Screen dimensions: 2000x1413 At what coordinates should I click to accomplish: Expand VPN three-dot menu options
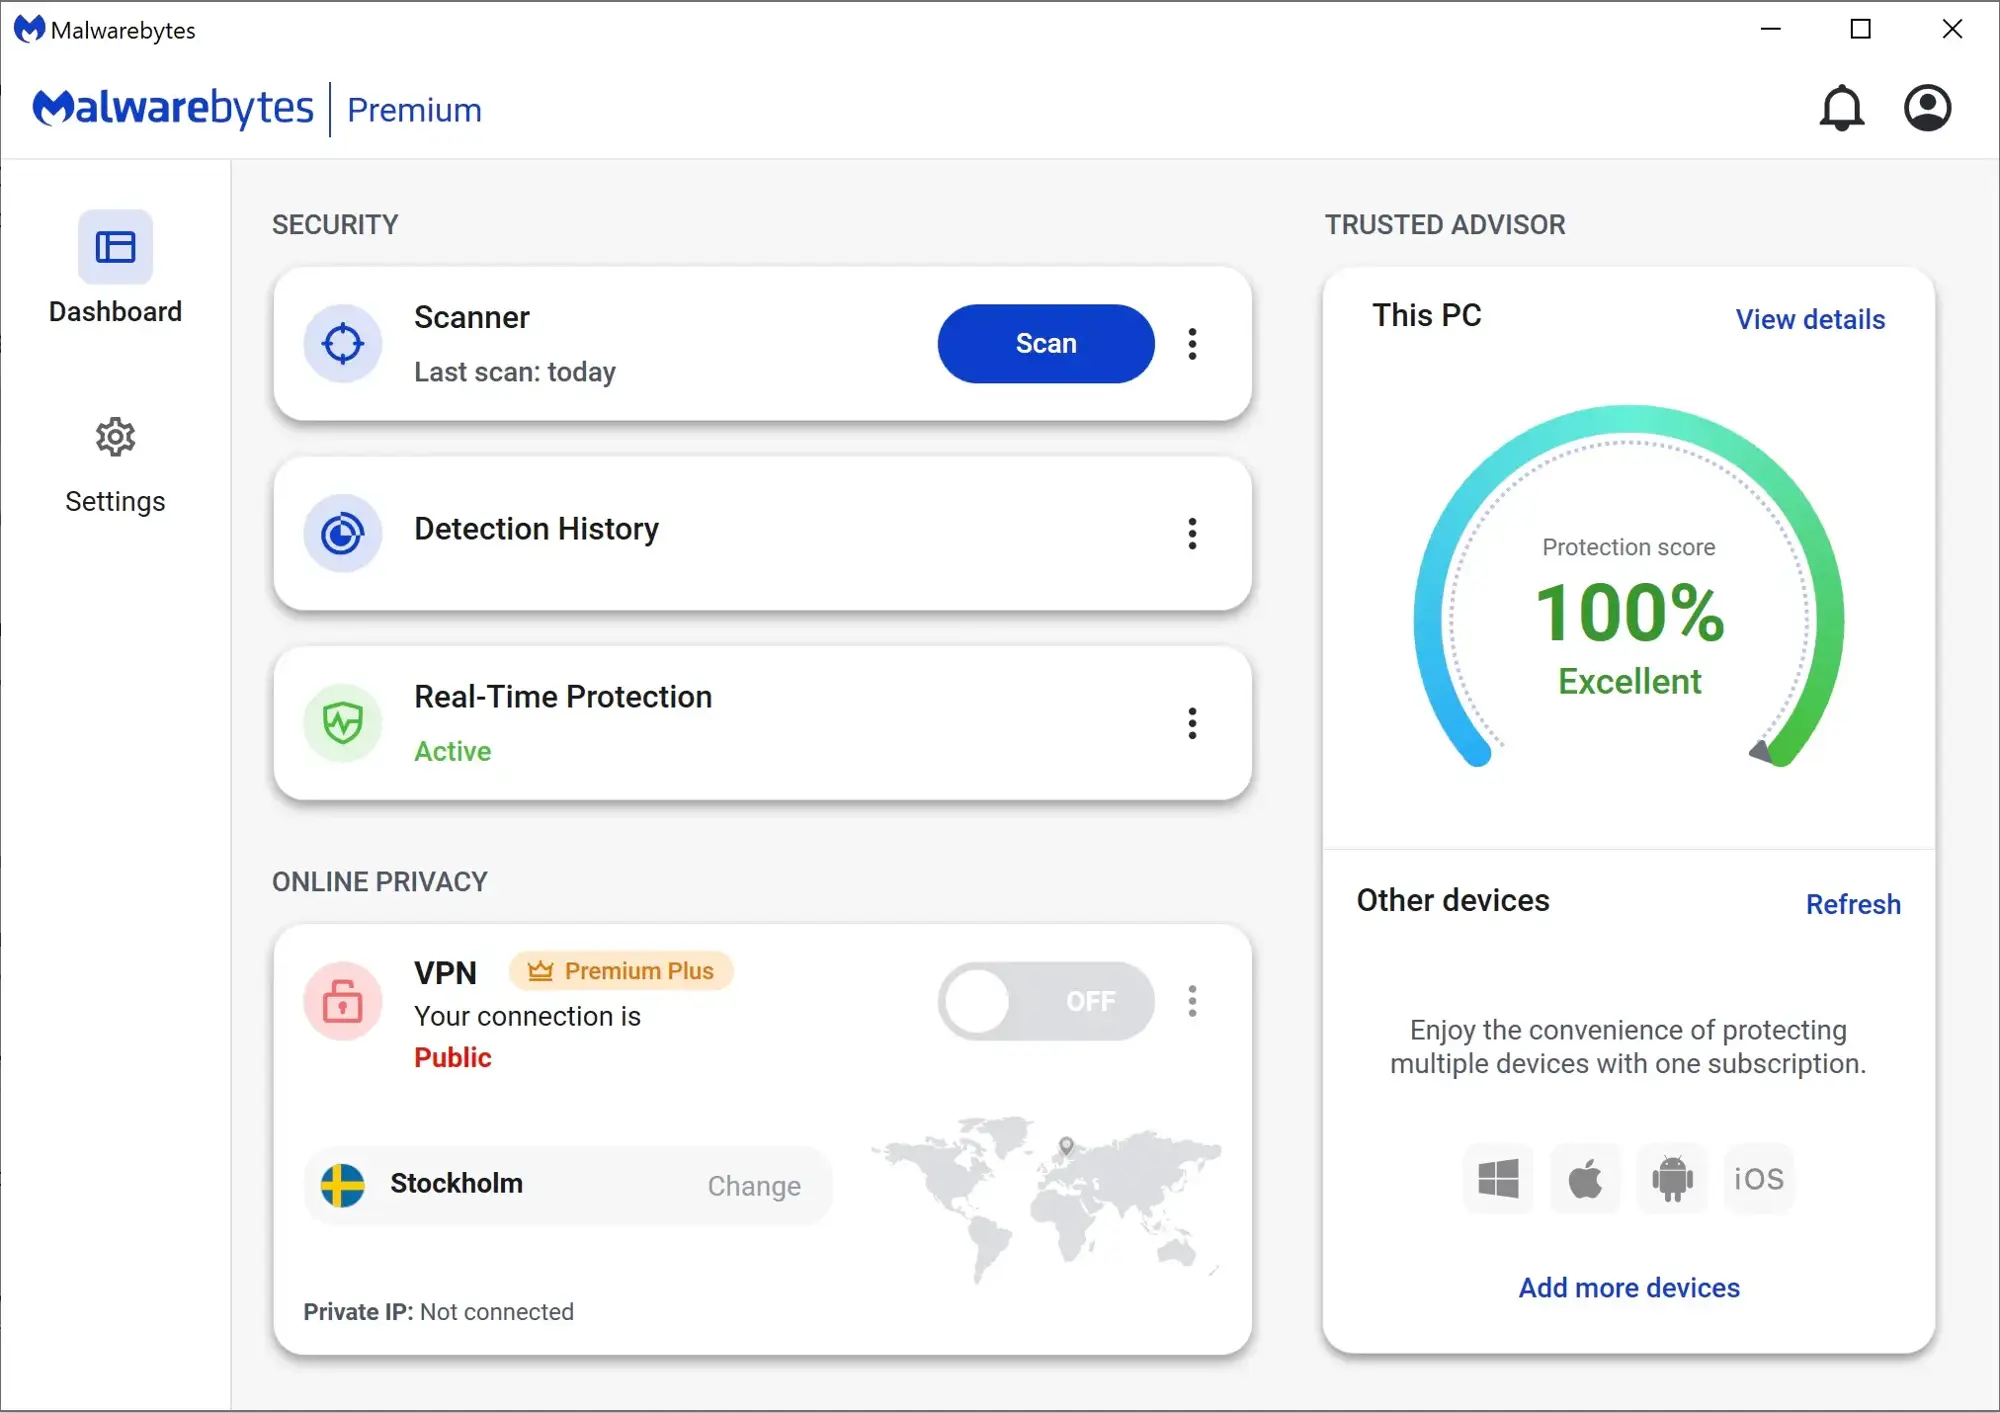[x=1193, y=1000]
